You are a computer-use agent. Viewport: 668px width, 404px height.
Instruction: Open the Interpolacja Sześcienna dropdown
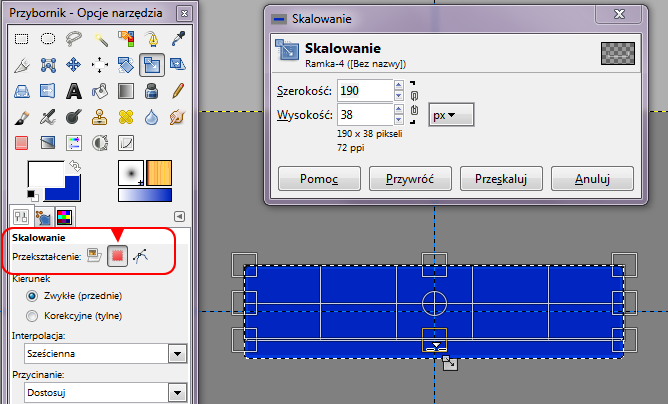coord(179,354)
